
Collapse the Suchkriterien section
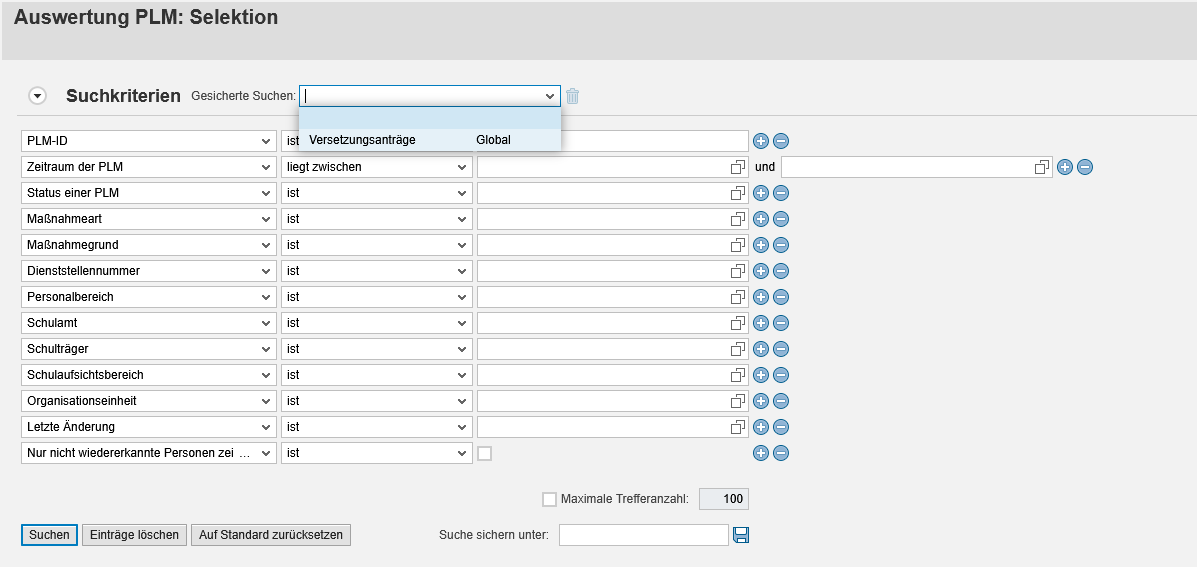click(38, 96)
